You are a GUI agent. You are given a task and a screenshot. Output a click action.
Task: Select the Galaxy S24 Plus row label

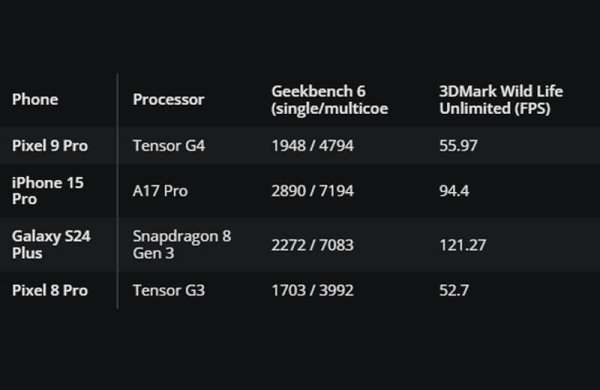pyautogui.click(x=51, y=245)
